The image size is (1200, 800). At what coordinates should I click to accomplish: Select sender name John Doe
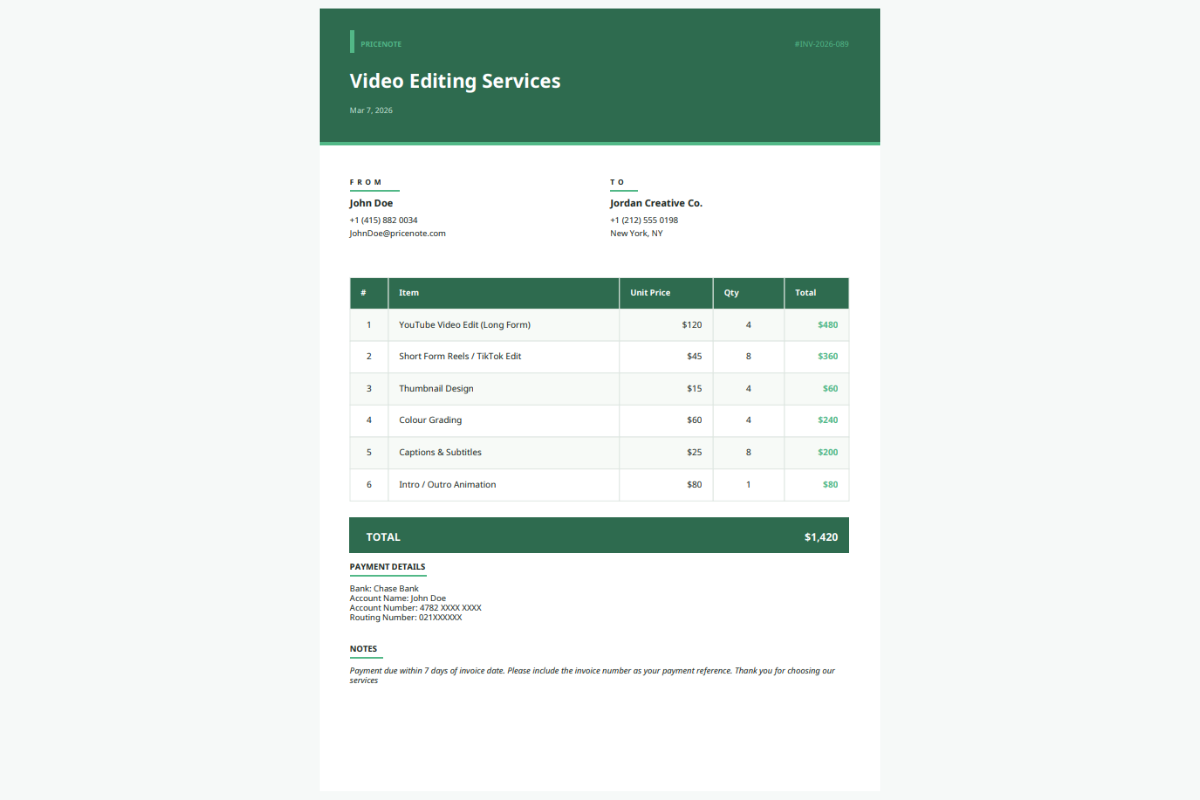[x=371, y=203]
